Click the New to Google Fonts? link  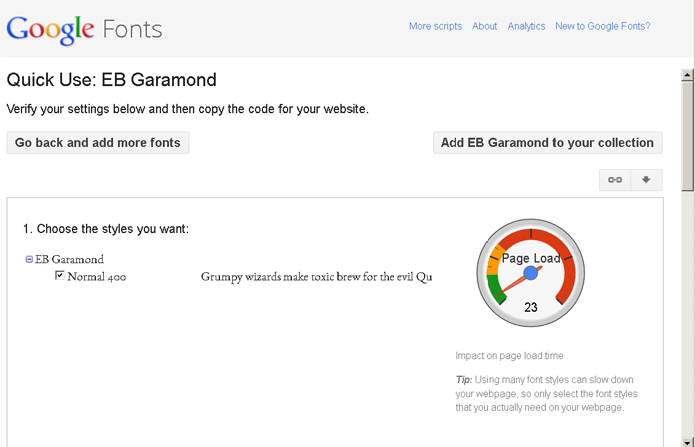pos(603,26)
